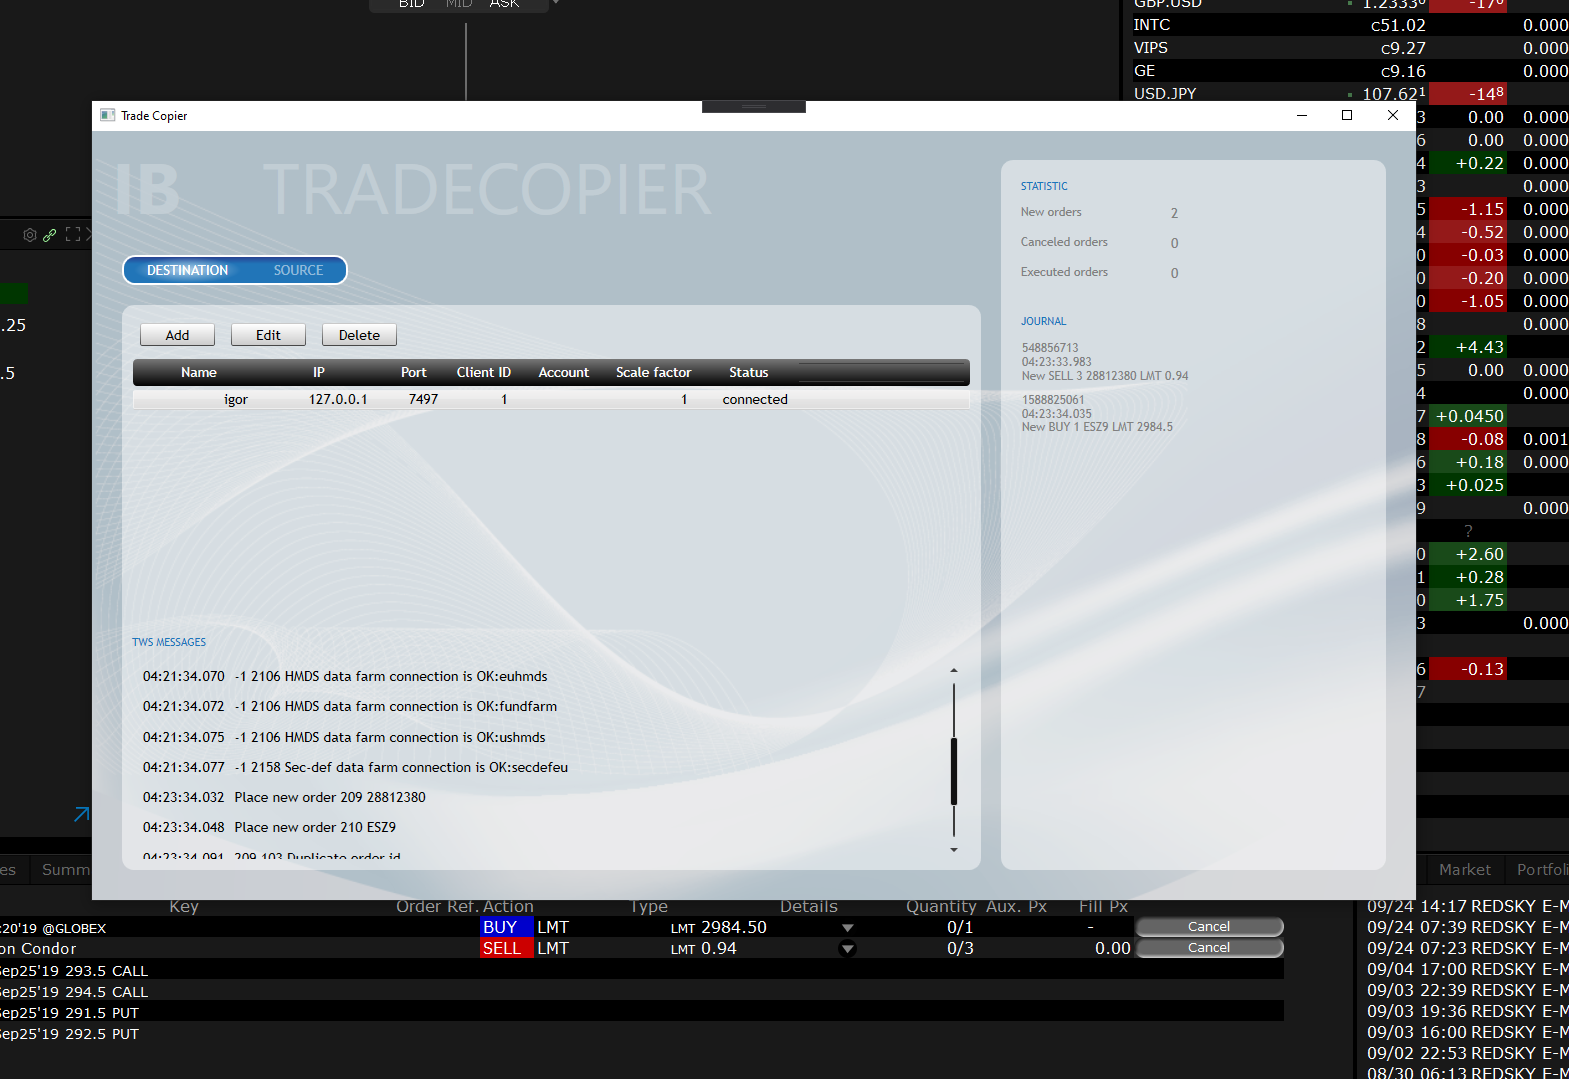This screenshot has height=1079, width=1569.
Task: Select the igor connection row name
Action: click(x=236, y=399)
